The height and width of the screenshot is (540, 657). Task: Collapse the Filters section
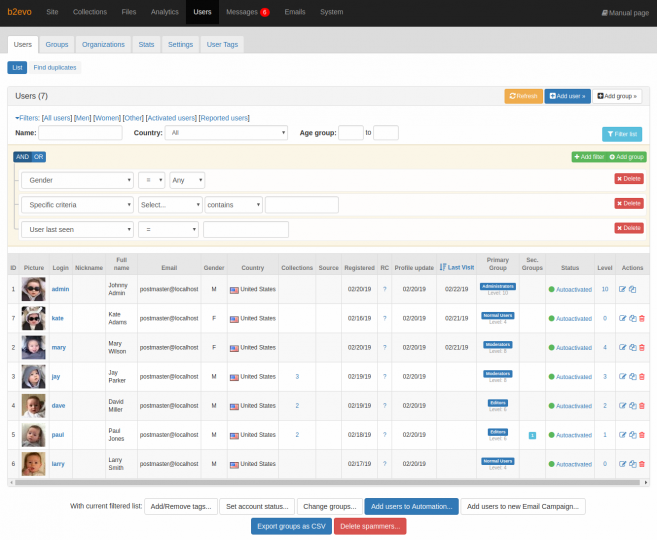[28, 118]
